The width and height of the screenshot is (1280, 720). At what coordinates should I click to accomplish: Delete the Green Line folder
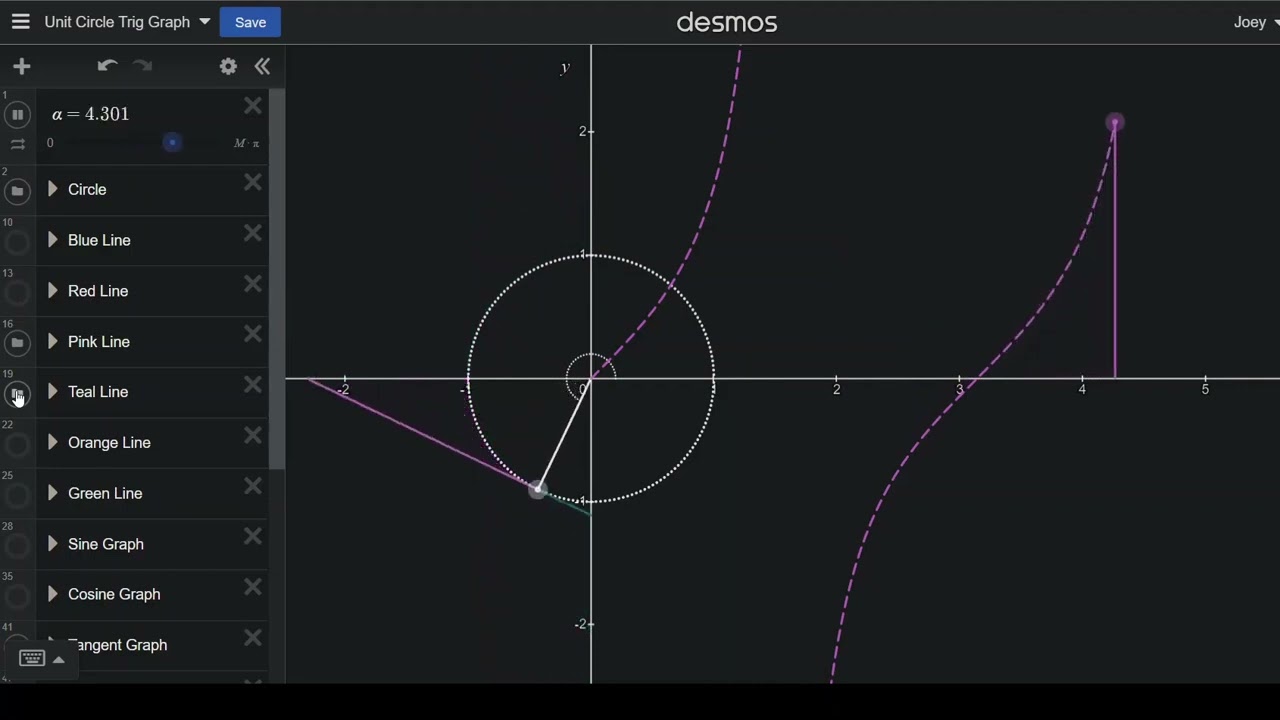[253, 486]
